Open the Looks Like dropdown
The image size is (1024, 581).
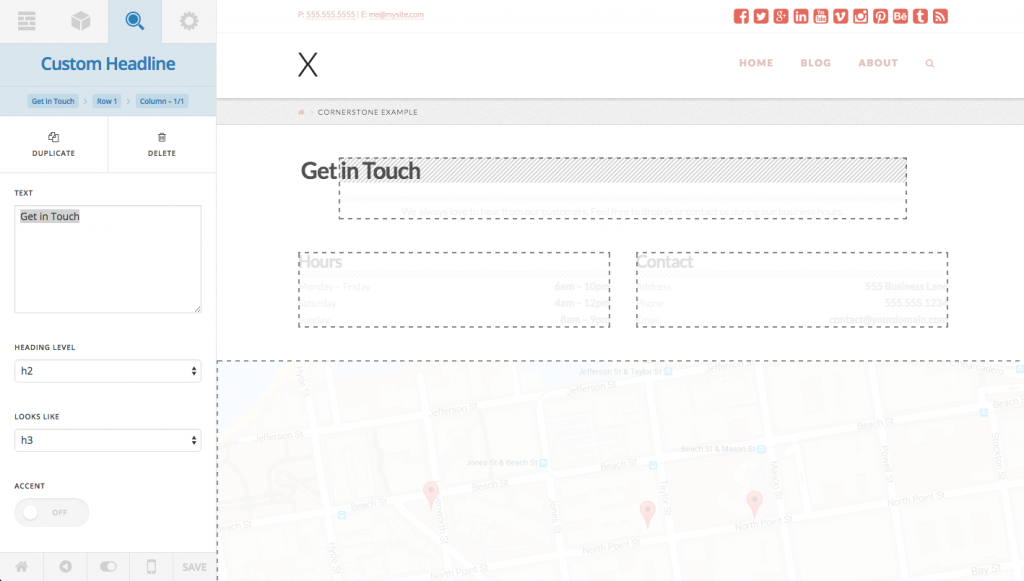click(108, 440)
